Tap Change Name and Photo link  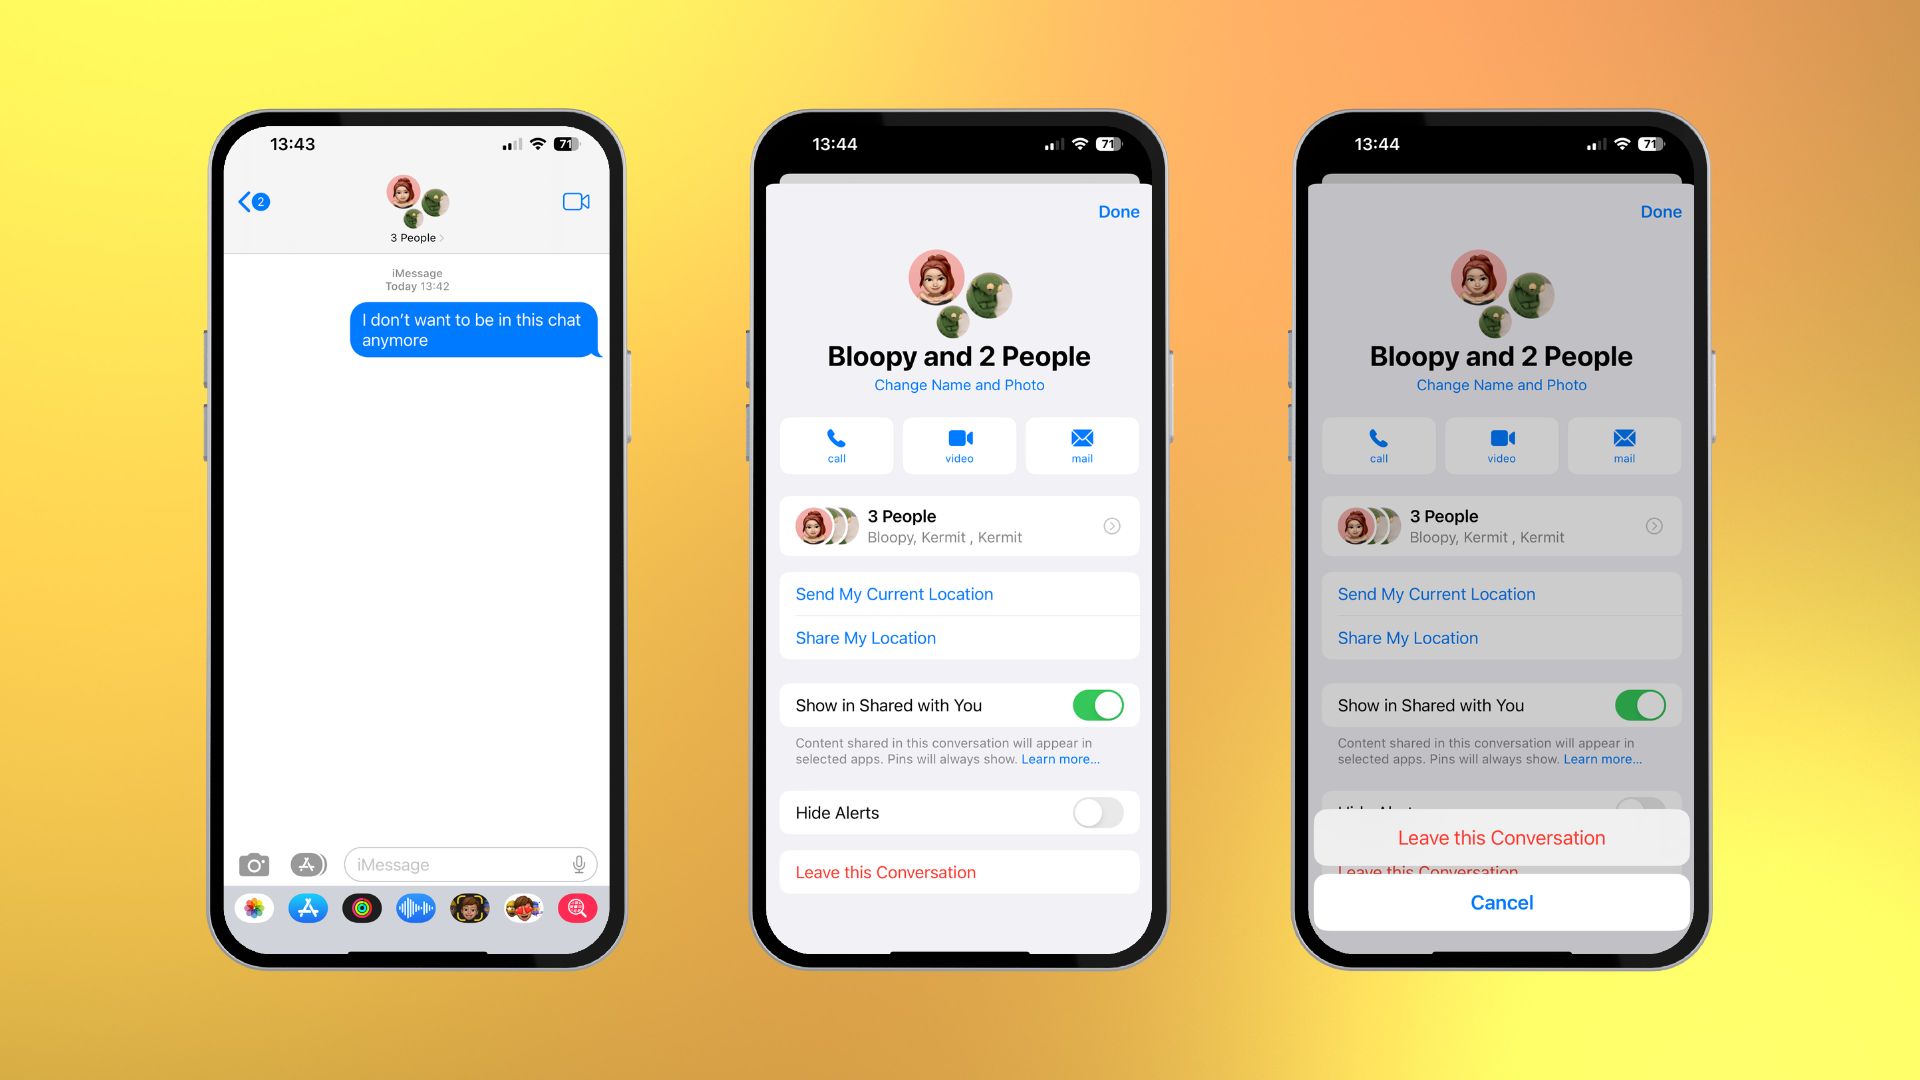tap(957, 384)
